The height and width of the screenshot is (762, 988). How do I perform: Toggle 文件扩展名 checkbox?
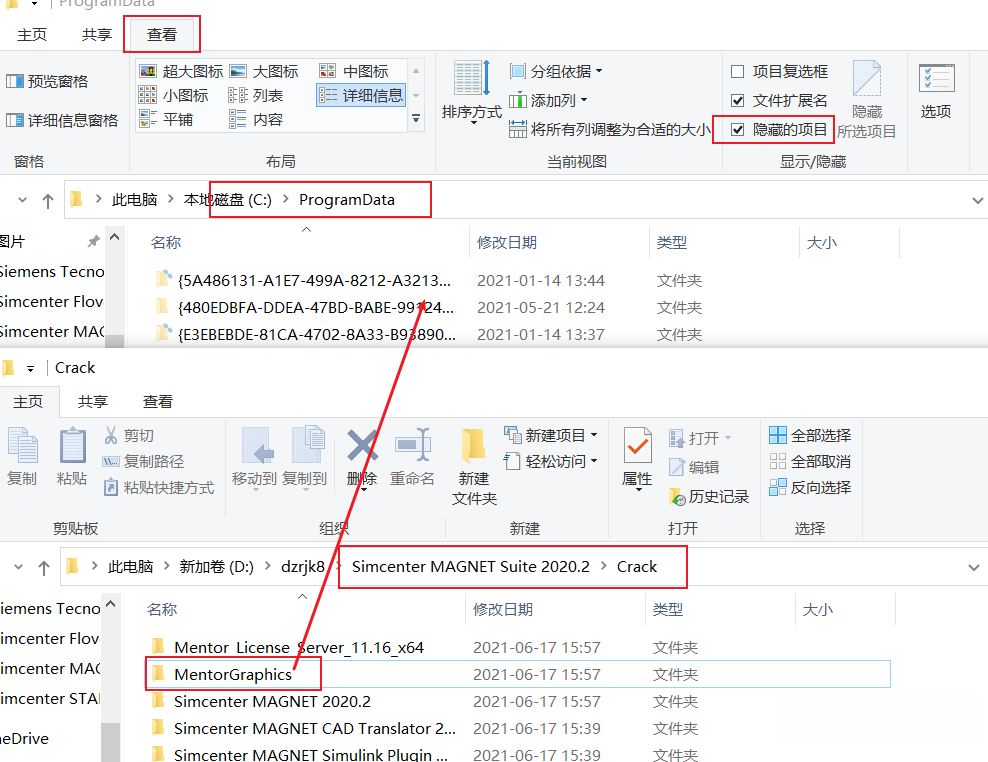point(737,100)
